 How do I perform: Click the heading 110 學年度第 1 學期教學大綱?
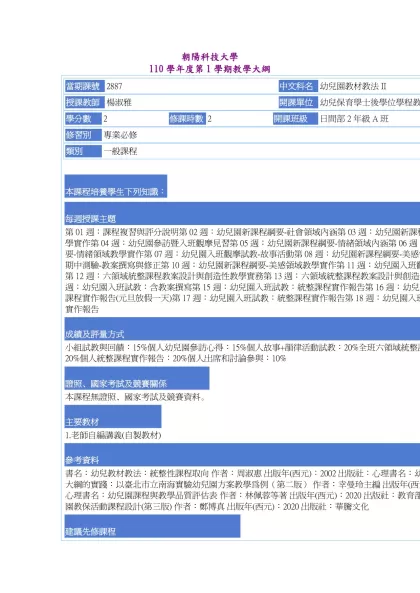[x=210, y=69]
